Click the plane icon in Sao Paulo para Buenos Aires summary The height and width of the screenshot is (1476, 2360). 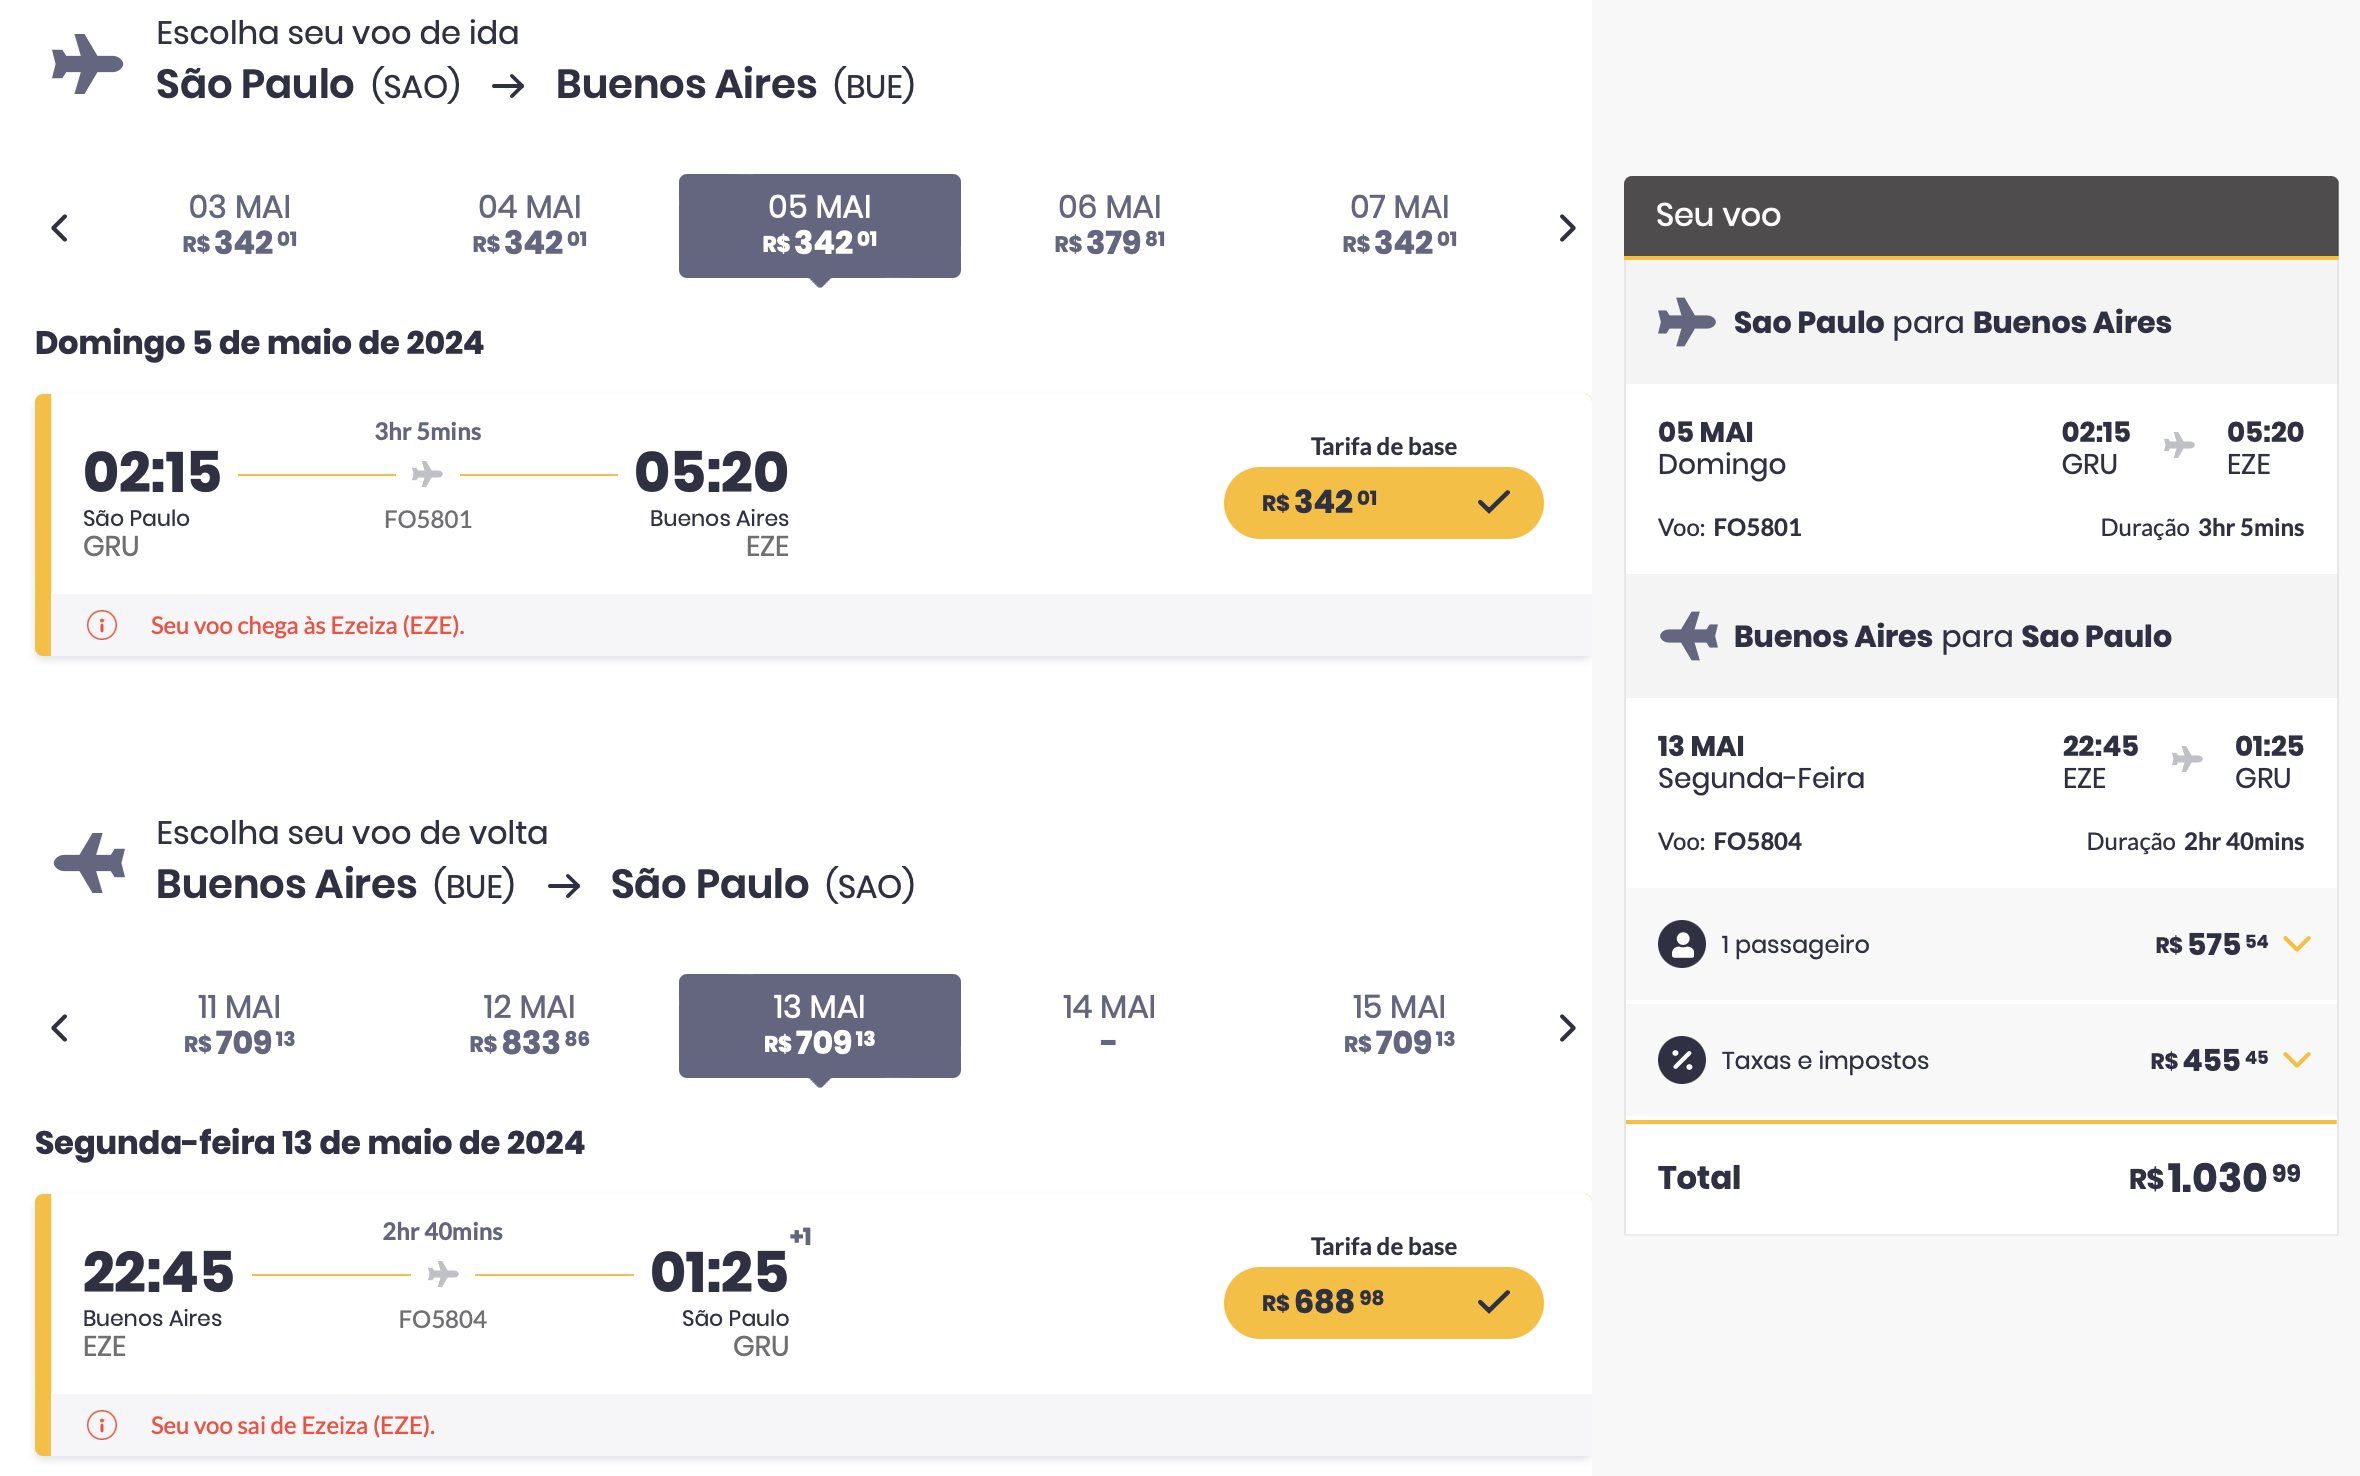pos(1686,322)
